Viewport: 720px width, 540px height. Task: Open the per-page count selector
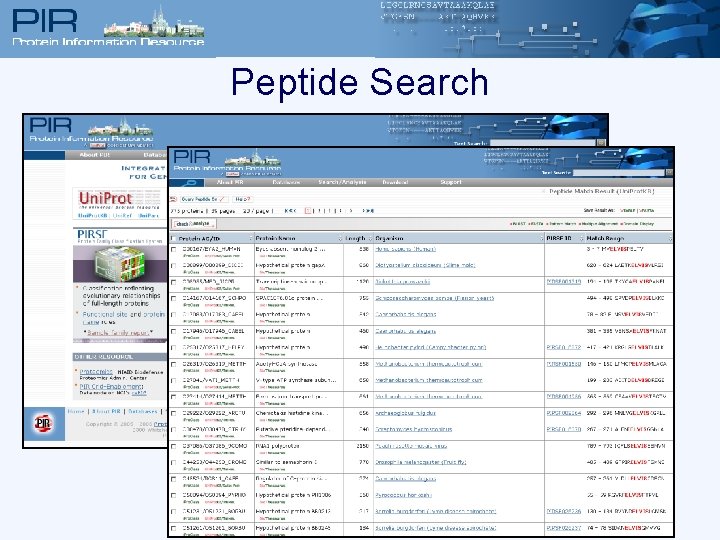click(257, 211)
